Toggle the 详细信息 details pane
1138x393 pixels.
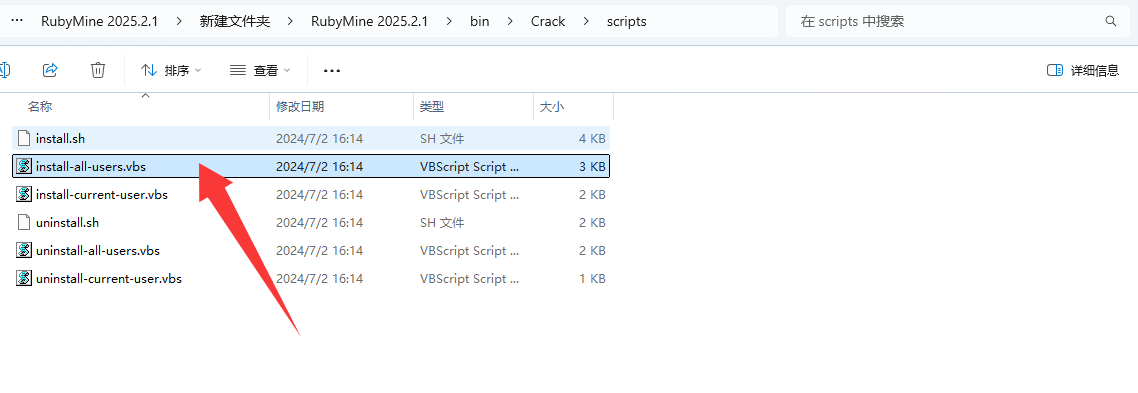coord(1084,70)
